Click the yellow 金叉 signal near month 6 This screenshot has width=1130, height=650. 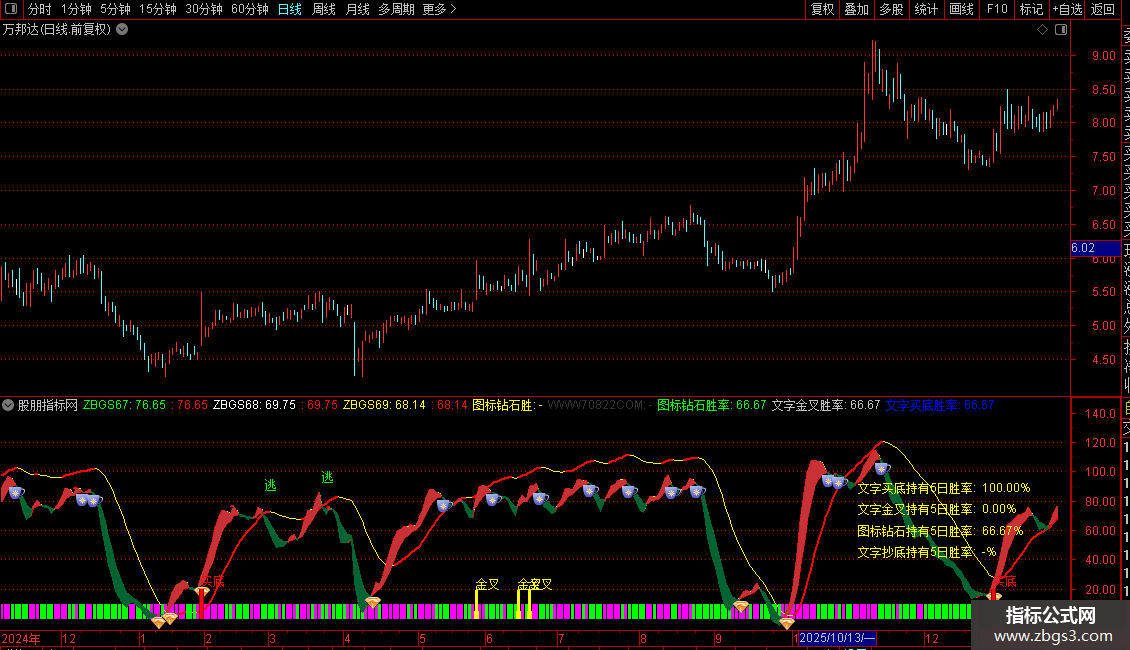pos(488,584)
